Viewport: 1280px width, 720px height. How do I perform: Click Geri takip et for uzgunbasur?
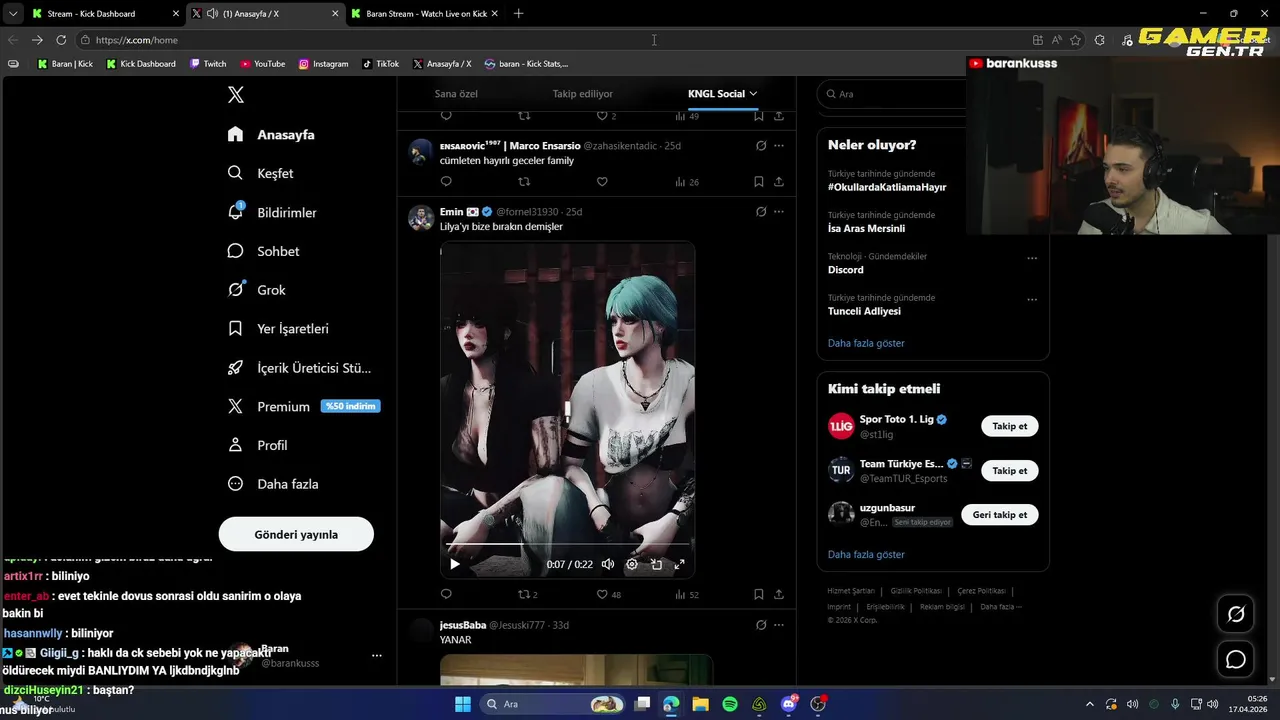[x=1000, y=515]
